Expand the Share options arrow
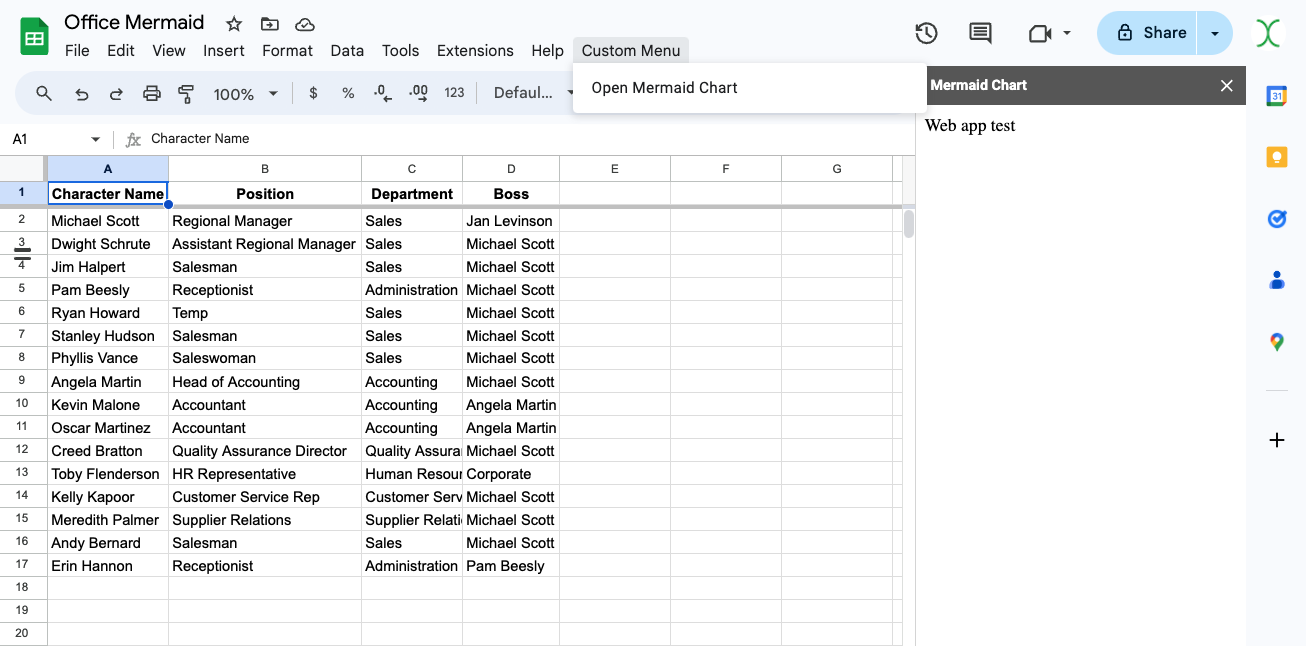 (1215, 33)
